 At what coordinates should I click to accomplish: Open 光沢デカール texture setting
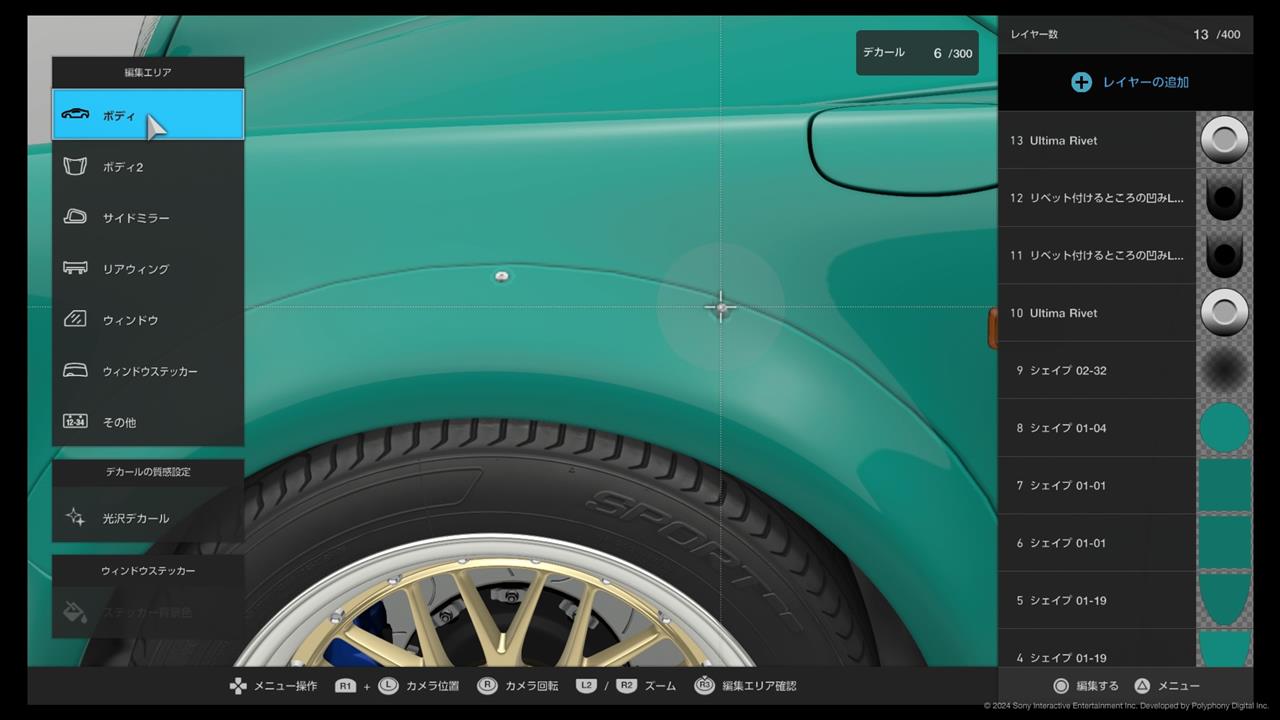(148, 517)
